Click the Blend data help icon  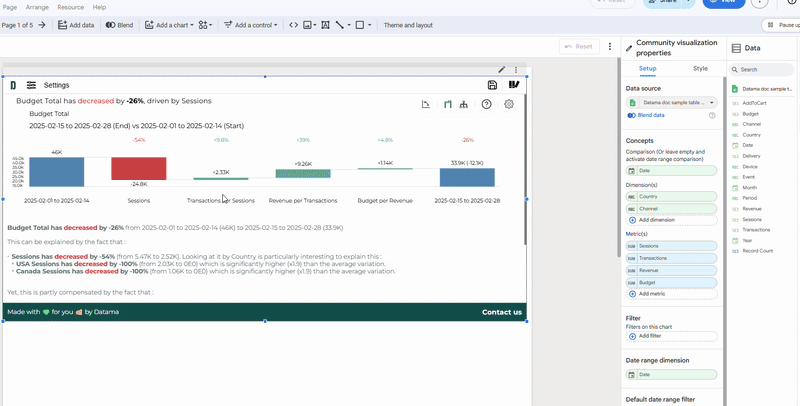point(712,116)
